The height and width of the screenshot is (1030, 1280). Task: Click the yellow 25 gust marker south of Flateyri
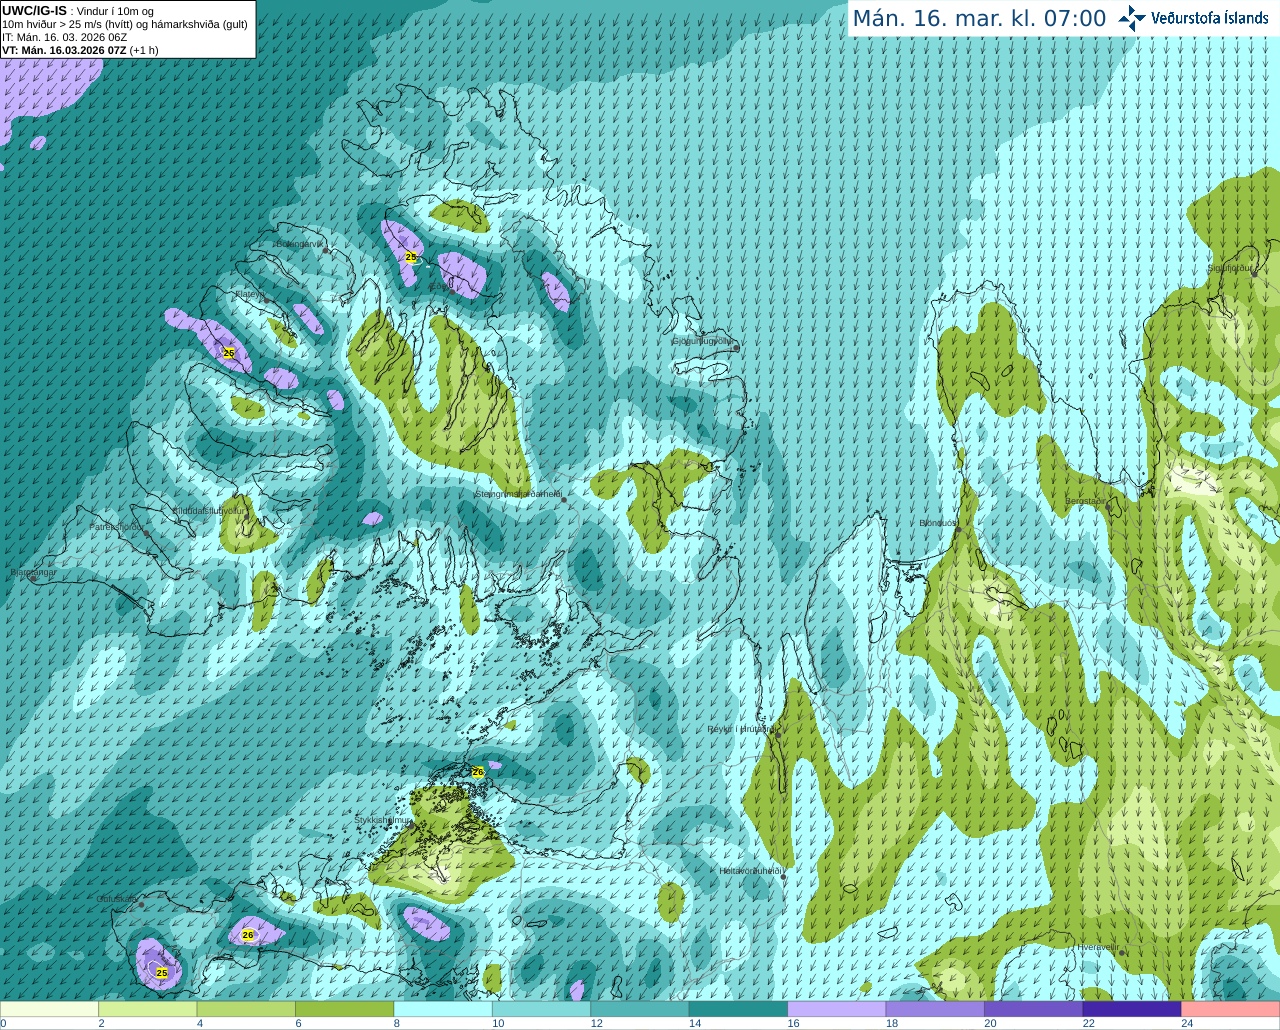(229, 353)
